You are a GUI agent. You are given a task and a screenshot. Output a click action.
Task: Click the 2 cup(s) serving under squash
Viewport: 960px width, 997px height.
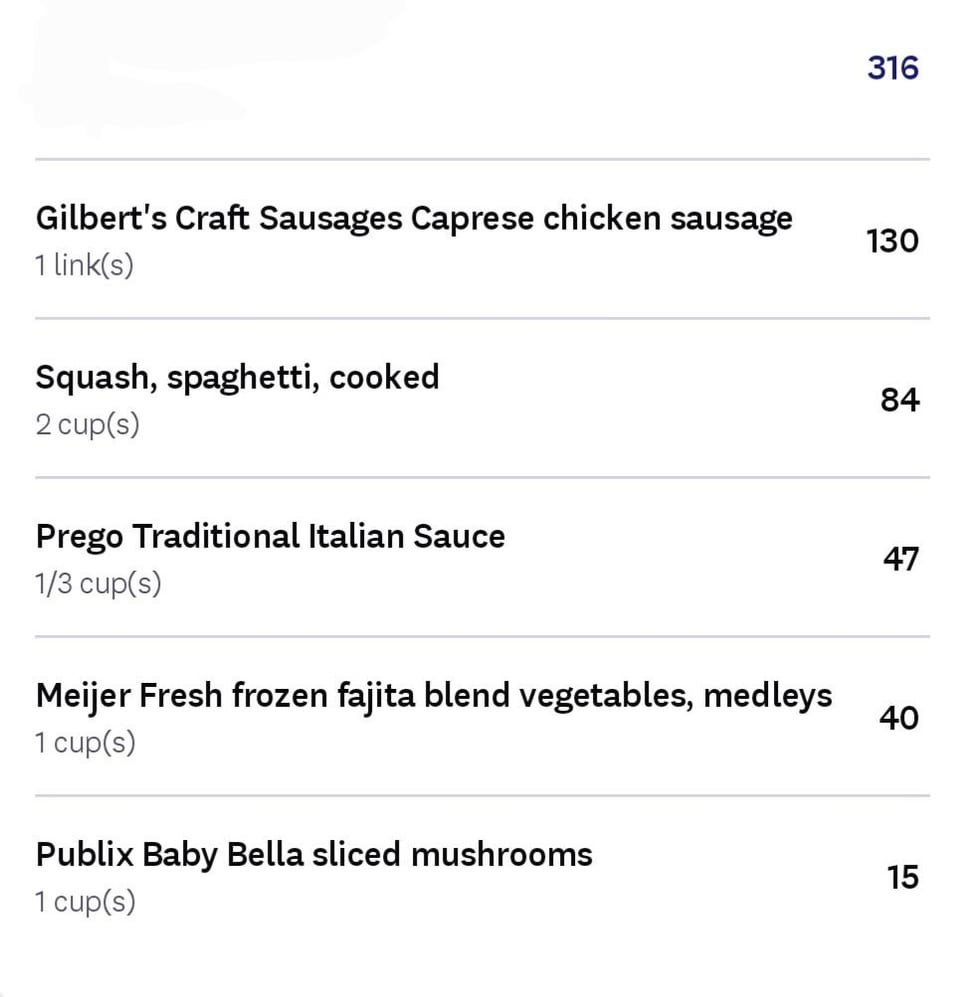click(x=87, y=425)
